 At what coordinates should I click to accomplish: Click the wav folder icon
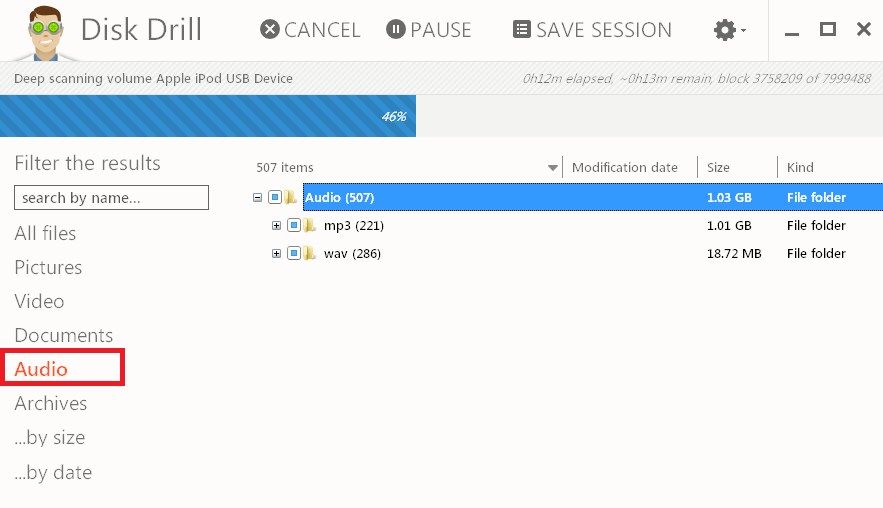coord(309,254)
